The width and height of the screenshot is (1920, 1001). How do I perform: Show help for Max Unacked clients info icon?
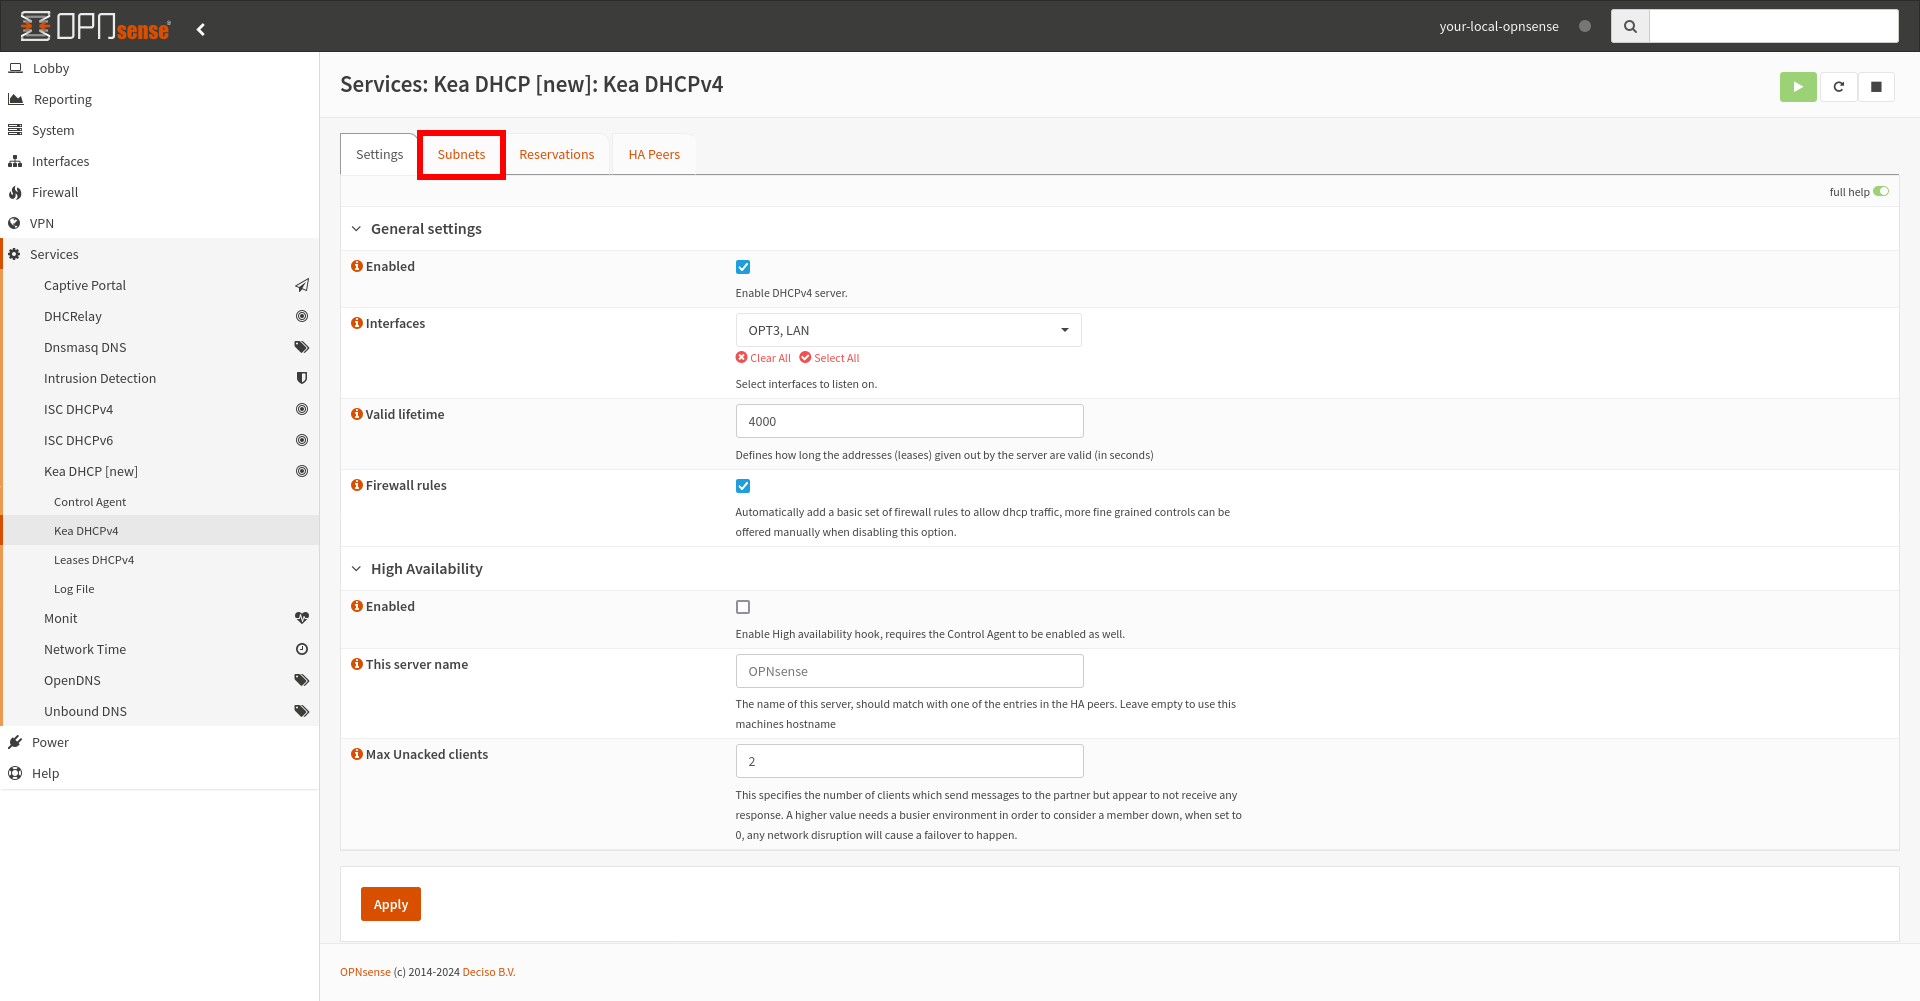tap(357, 754)
